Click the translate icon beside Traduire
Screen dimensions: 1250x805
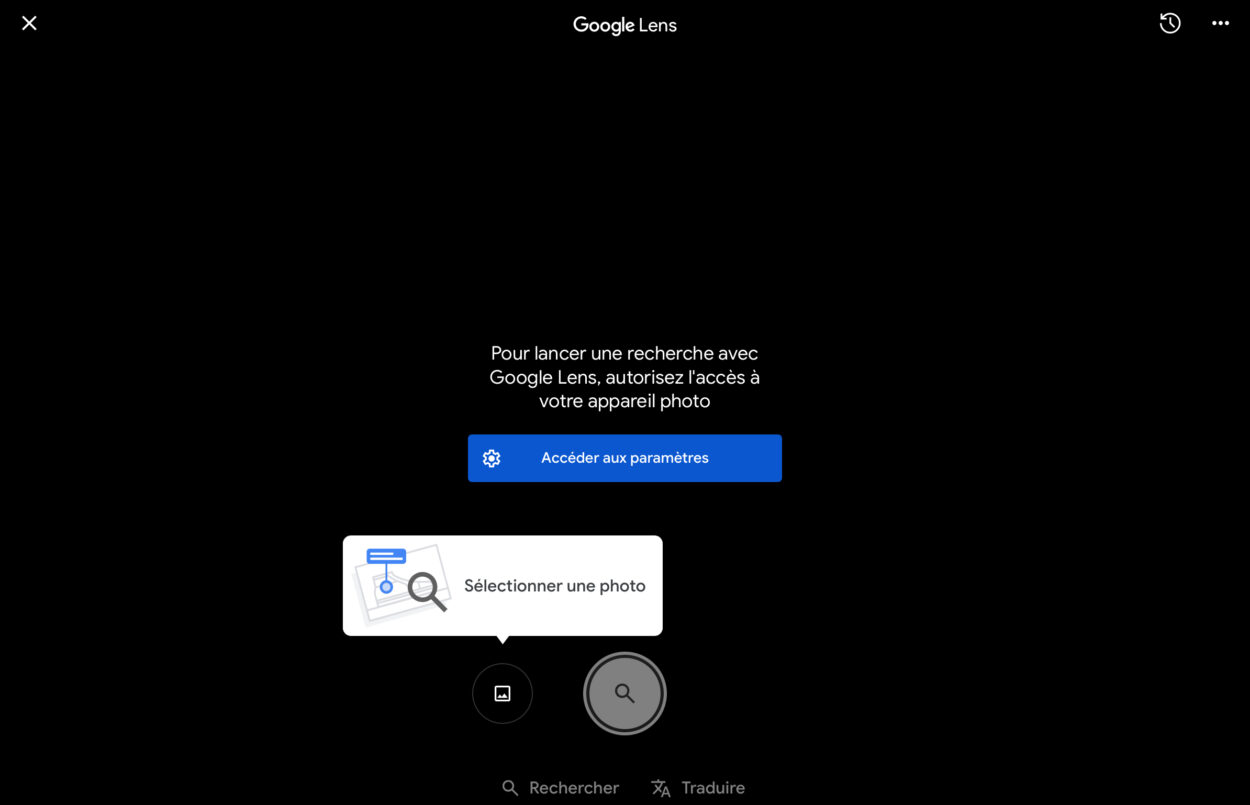click(661, 788)
